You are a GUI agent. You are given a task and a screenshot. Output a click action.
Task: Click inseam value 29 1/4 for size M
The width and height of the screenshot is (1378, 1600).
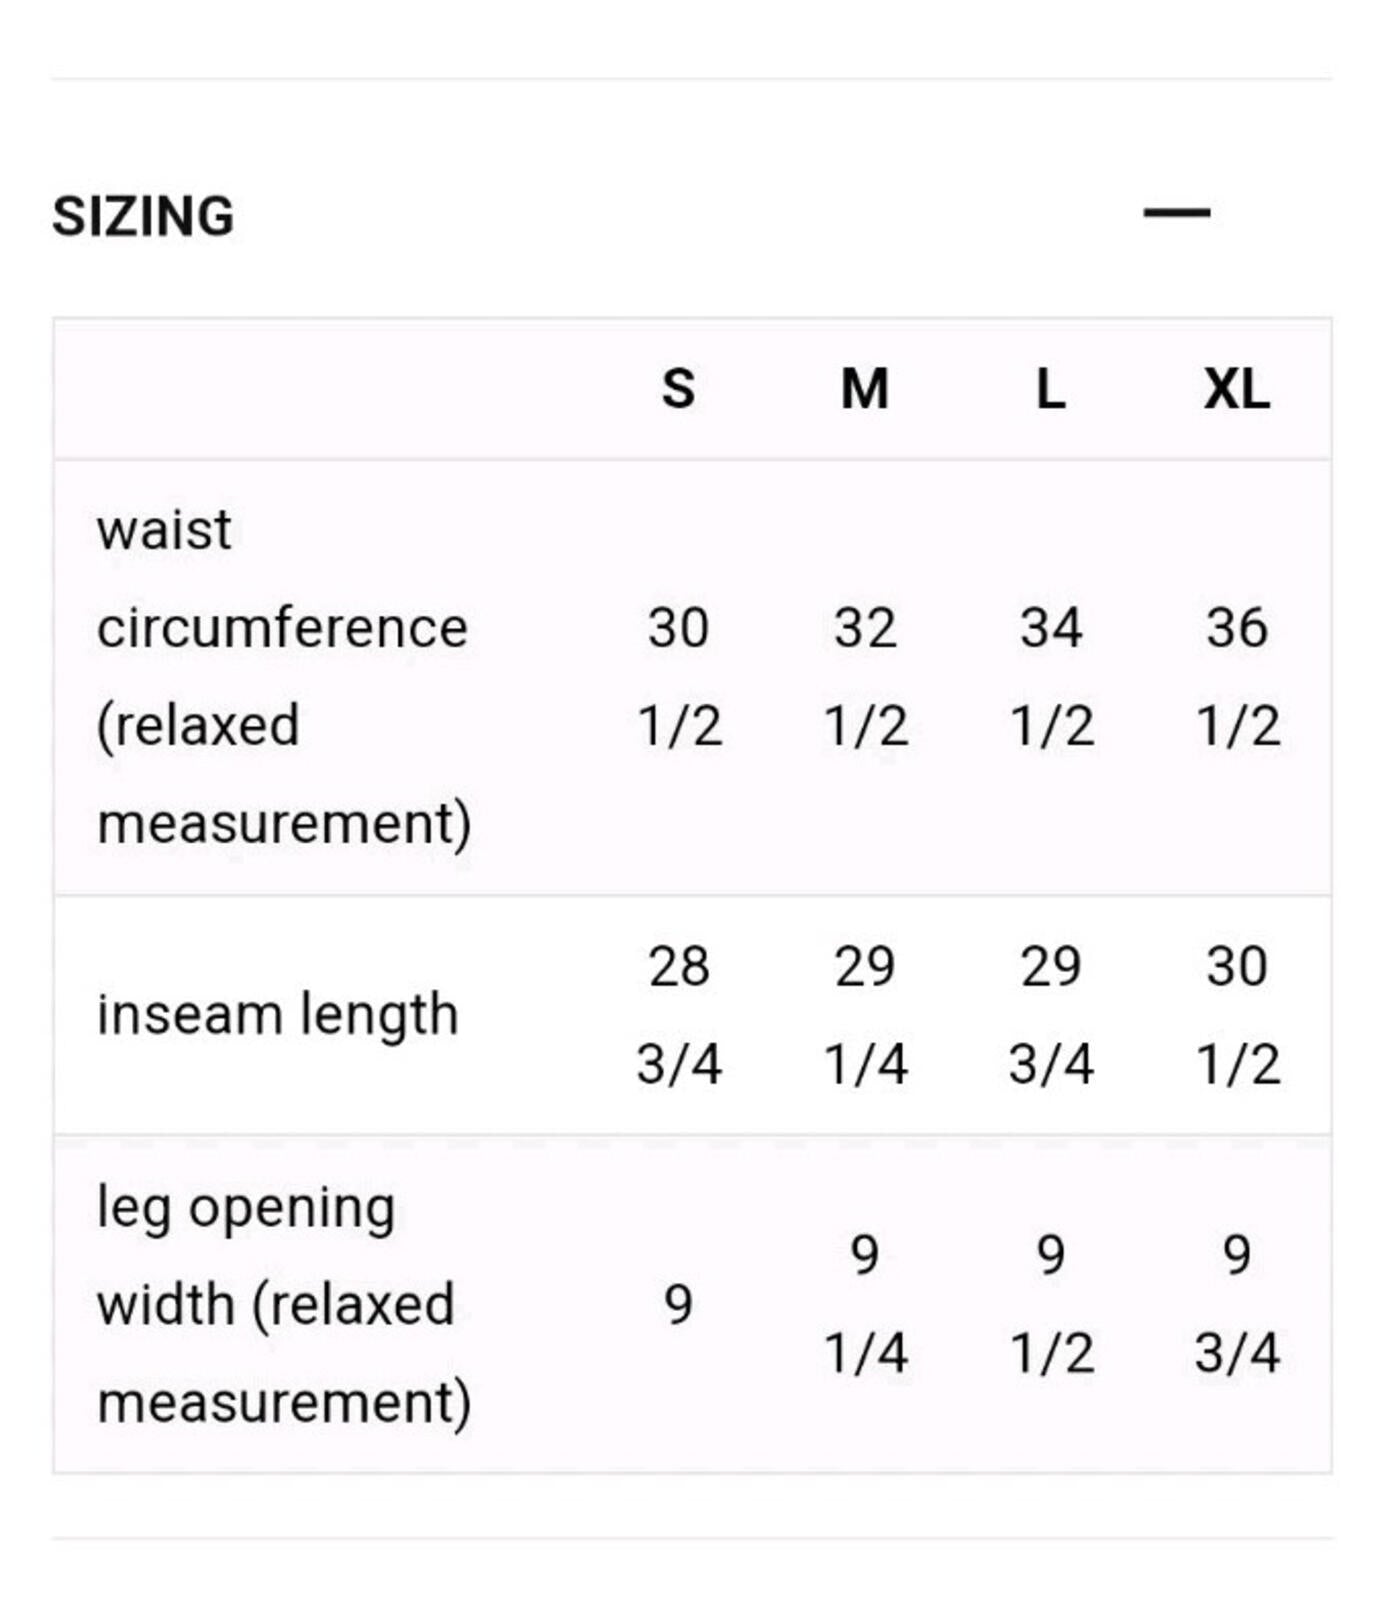(x=865, y=1014)
